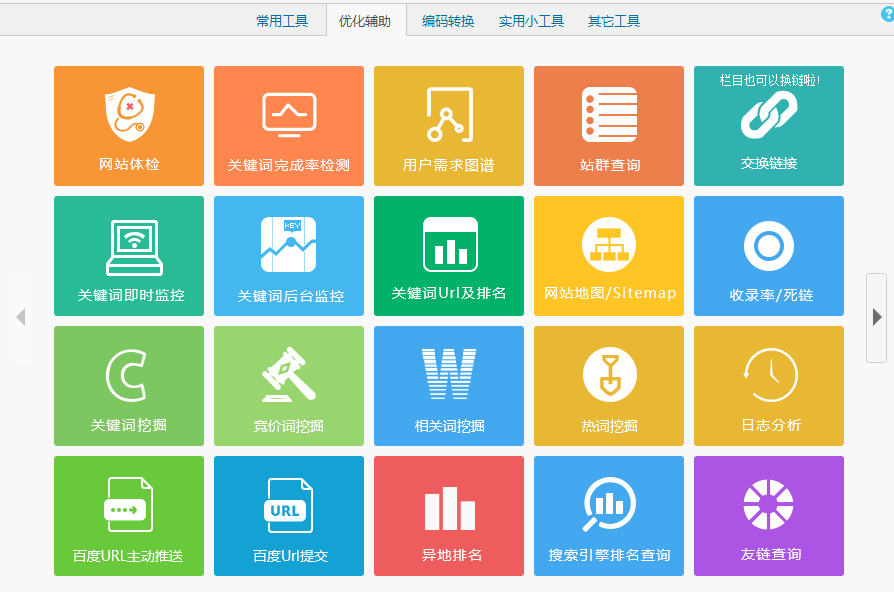This screenshot has width=894, height=592.
Task: Open the 用户需求图谱 graph tool
Action: point(449,126)
